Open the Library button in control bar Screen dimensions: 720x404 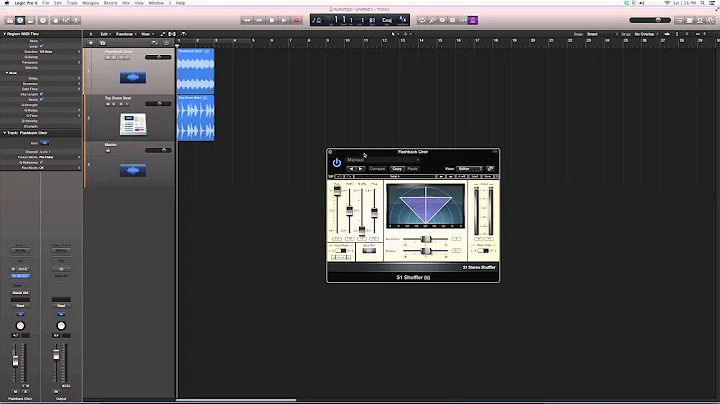(10, 20)
